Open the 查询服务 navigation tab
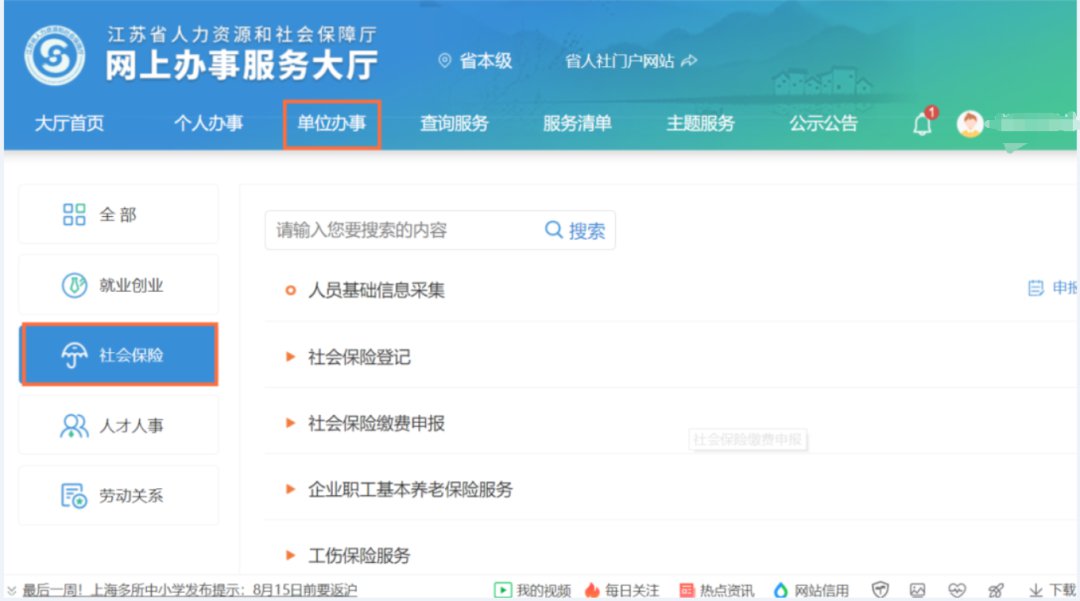The image size is (1080, 601). tap(454, 124)
